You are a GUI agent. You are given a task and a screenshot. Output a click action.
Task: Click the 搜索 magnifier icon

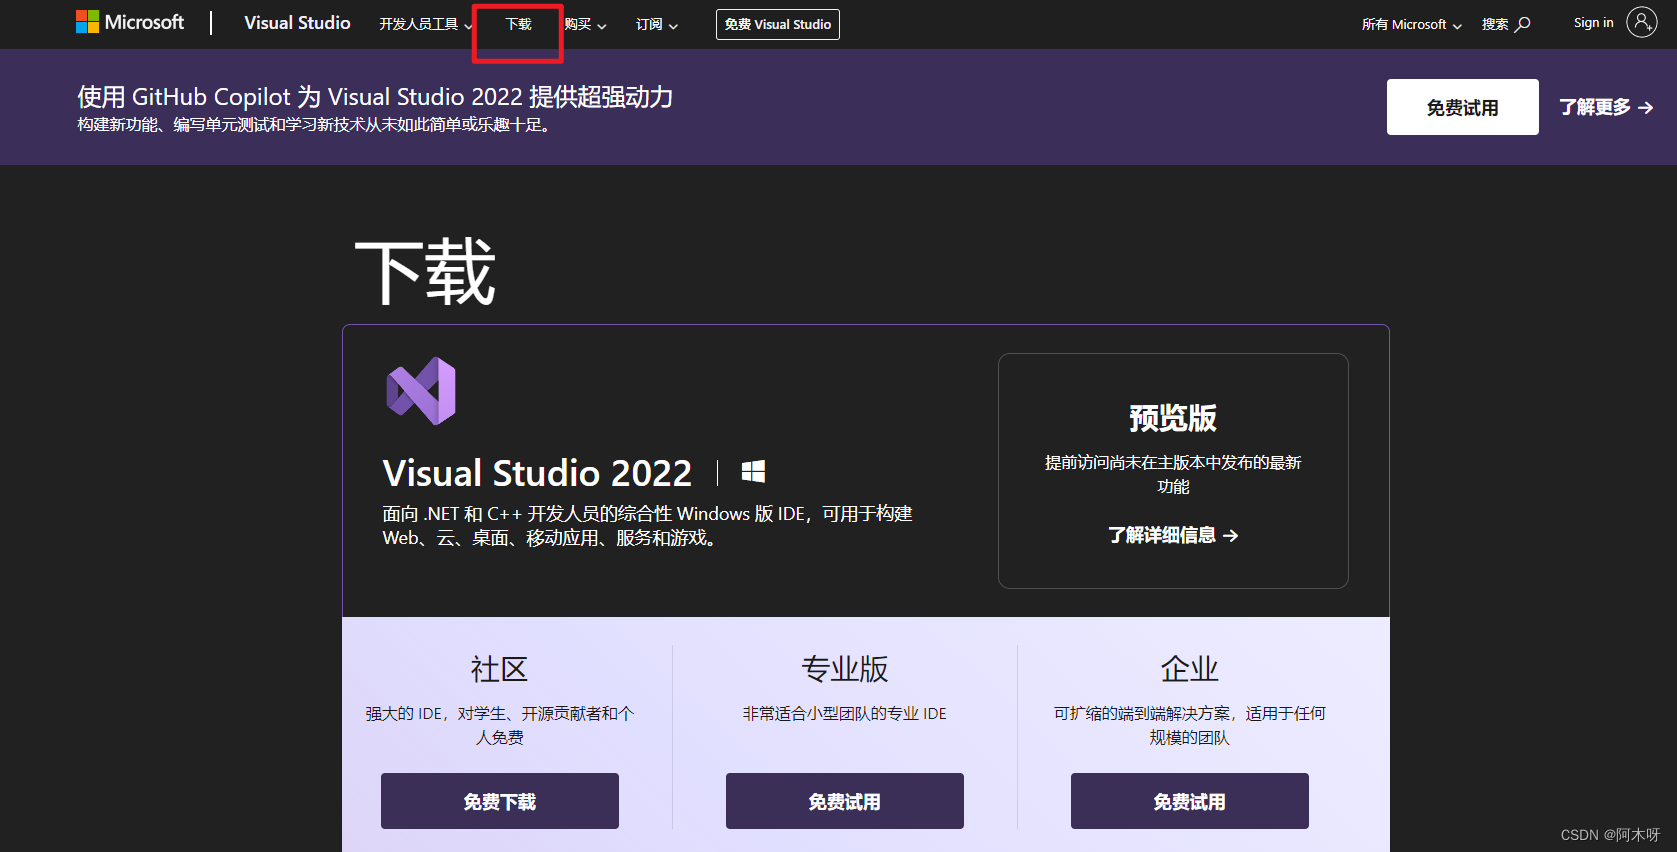click(x=1523, y=24)
